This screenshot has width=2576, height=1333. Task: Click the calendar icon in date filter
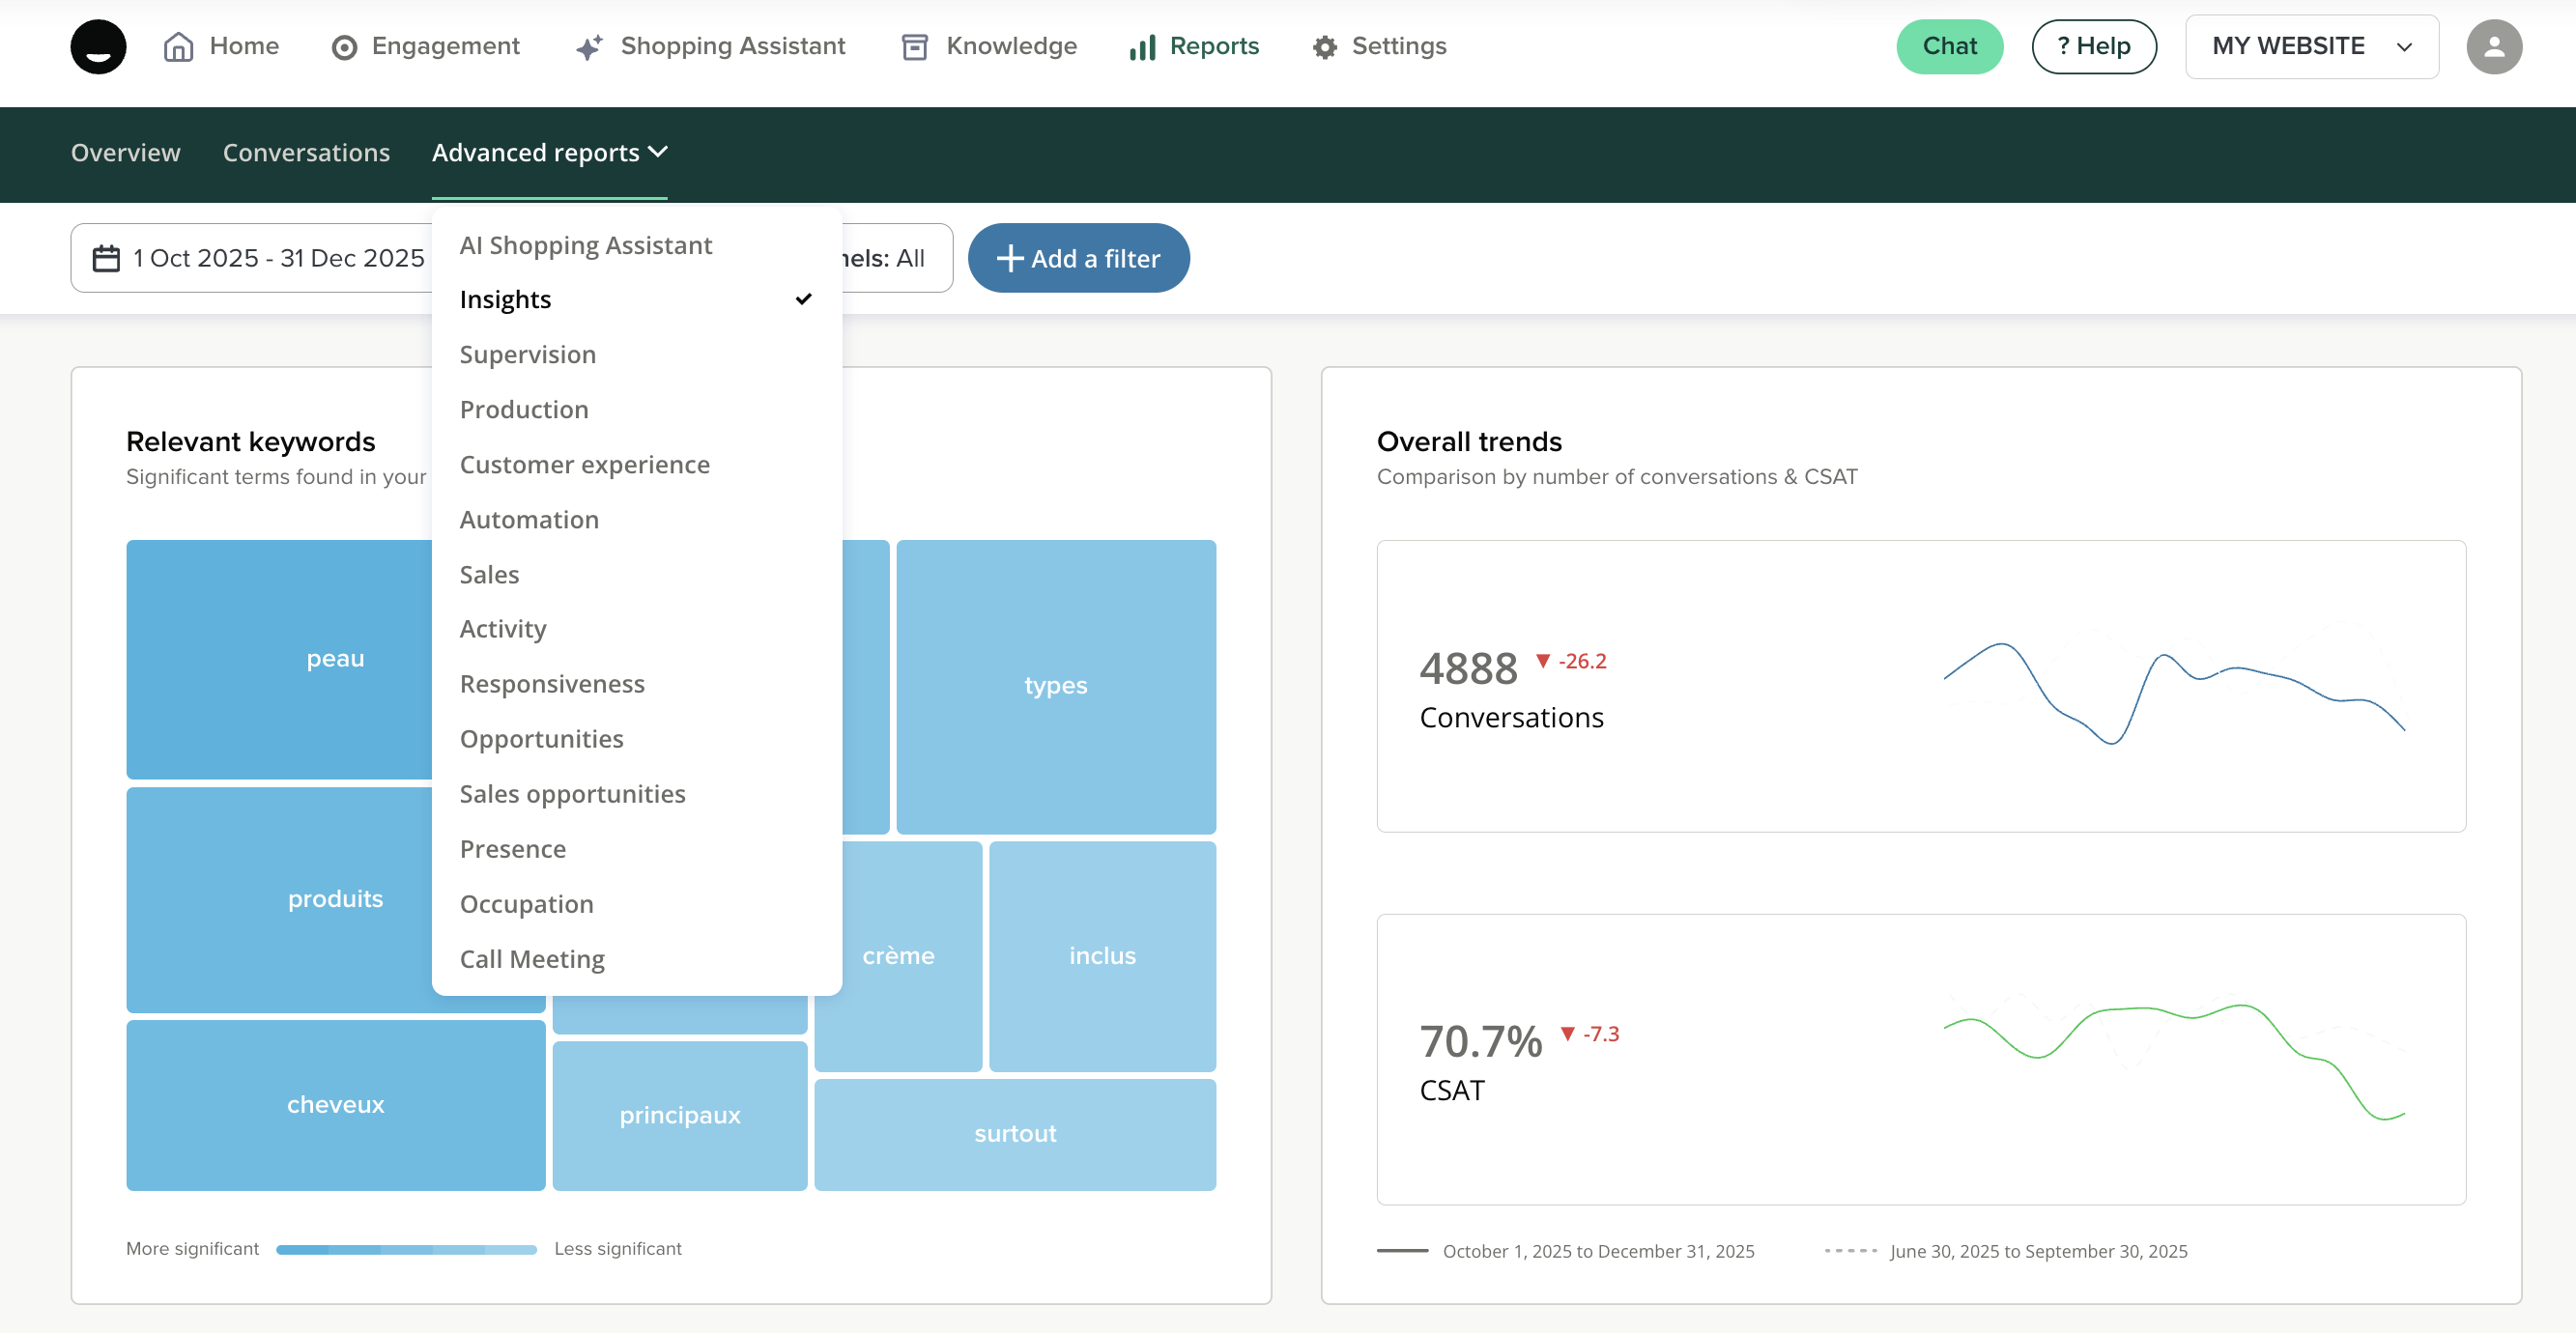pyautogui.click(x=106, y=258)
